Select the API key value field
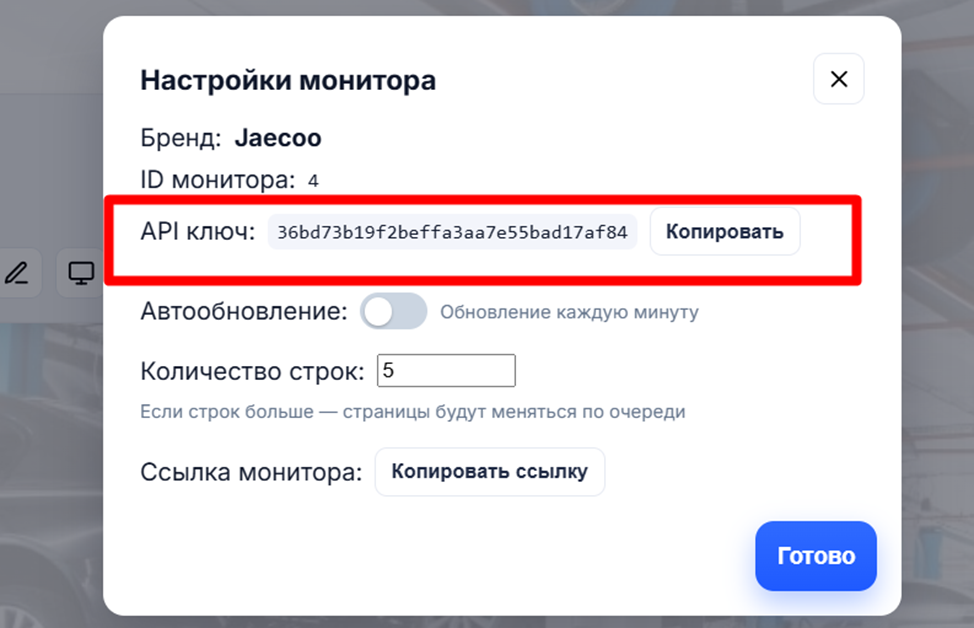Image resolution: width=974 pixels, height=628 pixels. click(x=452, y=232)
